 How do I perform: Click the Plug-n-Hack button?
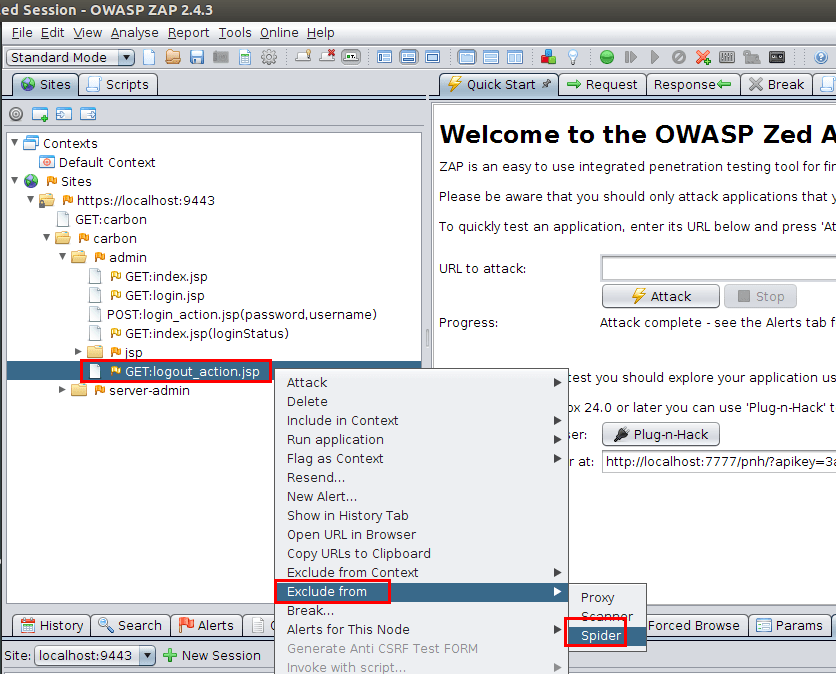point(660,434)
